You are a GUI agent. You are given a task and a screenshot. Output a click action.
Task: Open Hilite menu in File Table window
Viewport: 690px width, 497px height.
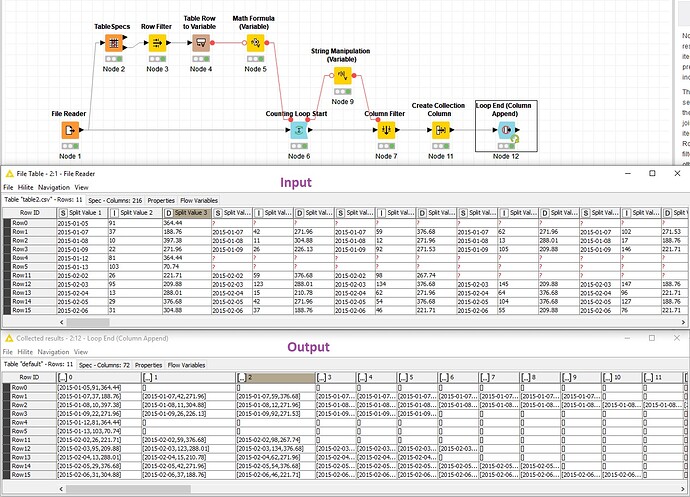[x=25, y=187]
